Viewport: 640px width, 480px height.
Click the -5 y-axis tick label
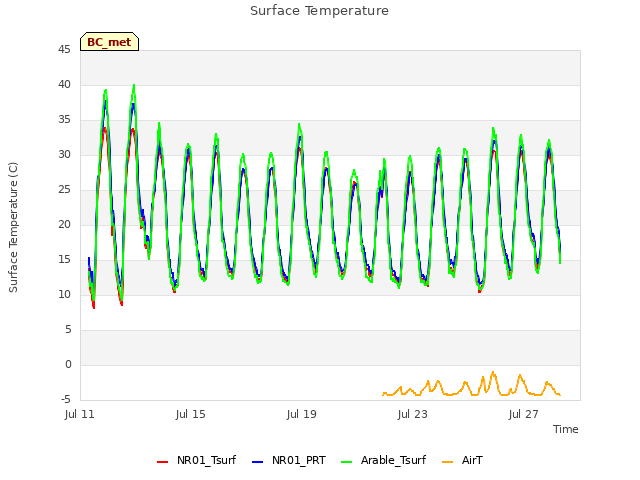[66, 399]
